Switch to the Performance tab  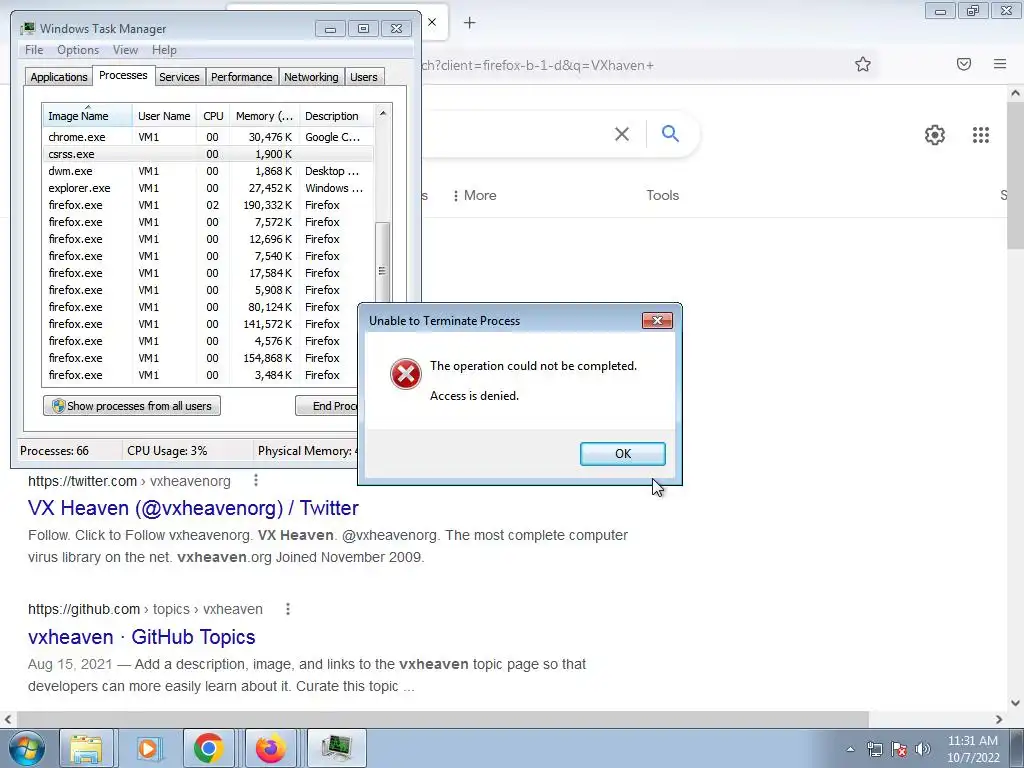click(x=242, y=77)
